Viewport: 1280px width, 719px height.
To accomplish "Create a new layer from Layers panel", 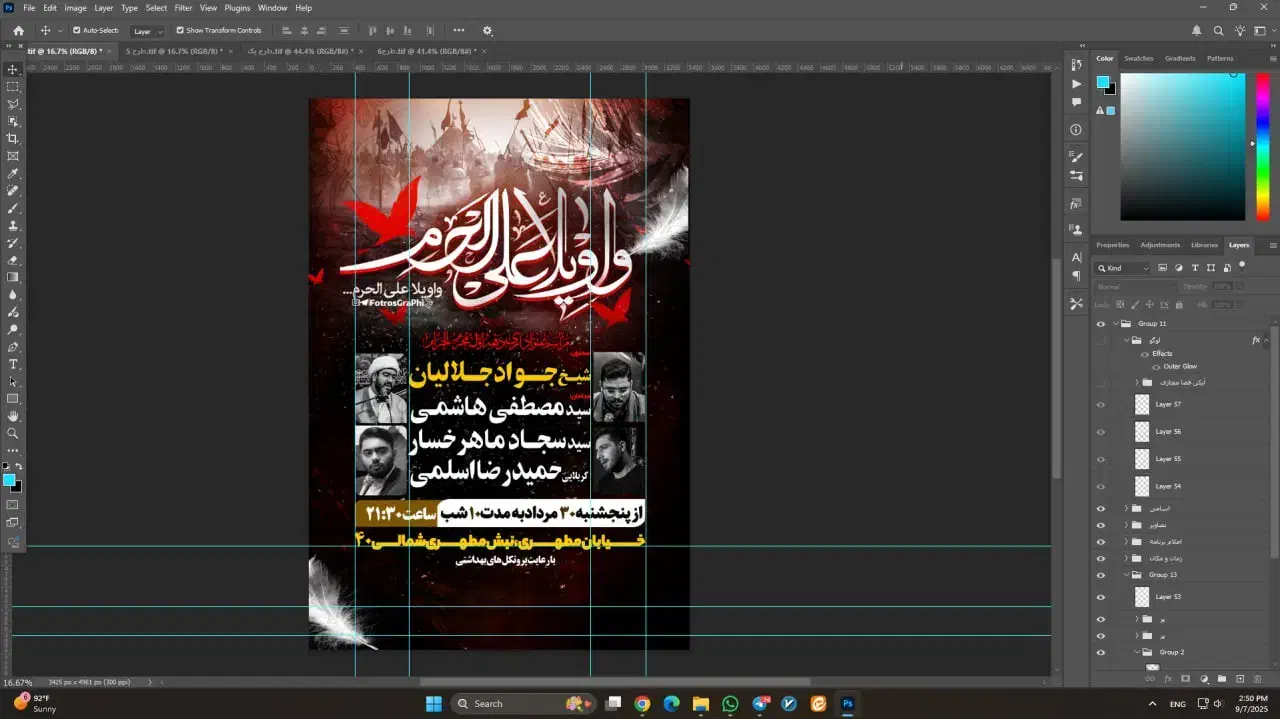I will 1240,679.
